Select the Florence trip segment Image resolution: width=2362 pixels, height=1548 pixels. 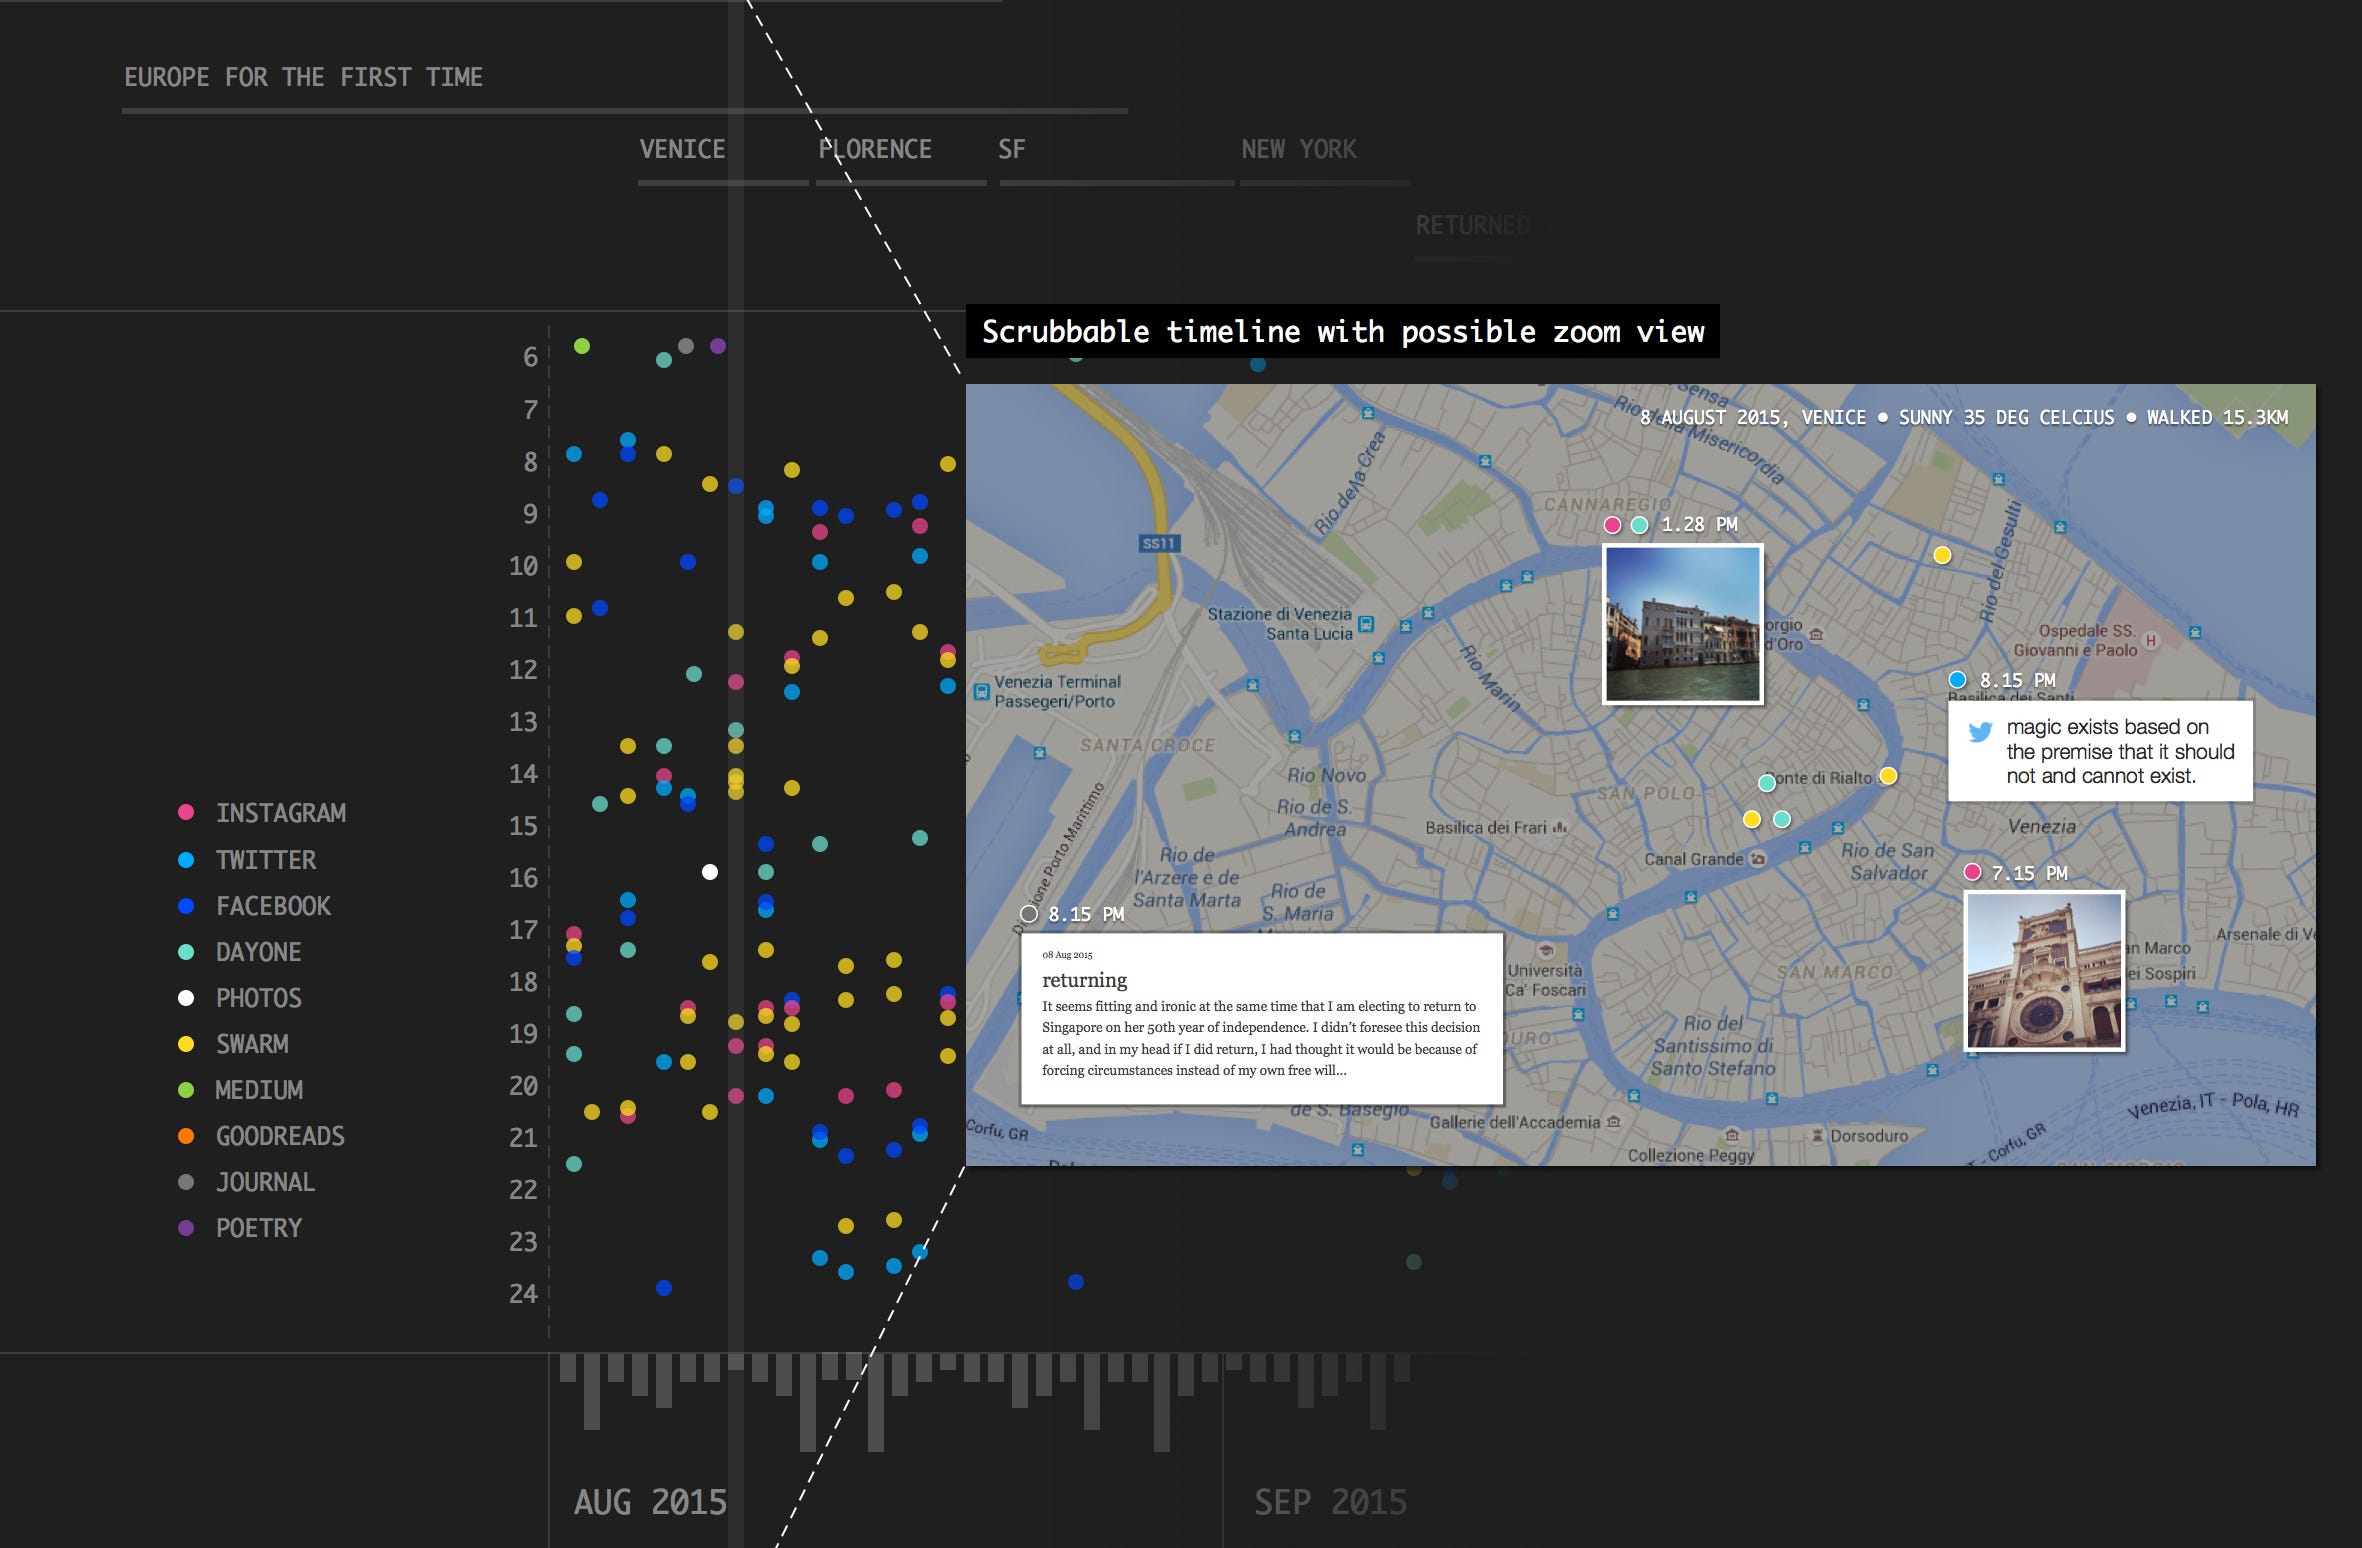tap(875, 149)
